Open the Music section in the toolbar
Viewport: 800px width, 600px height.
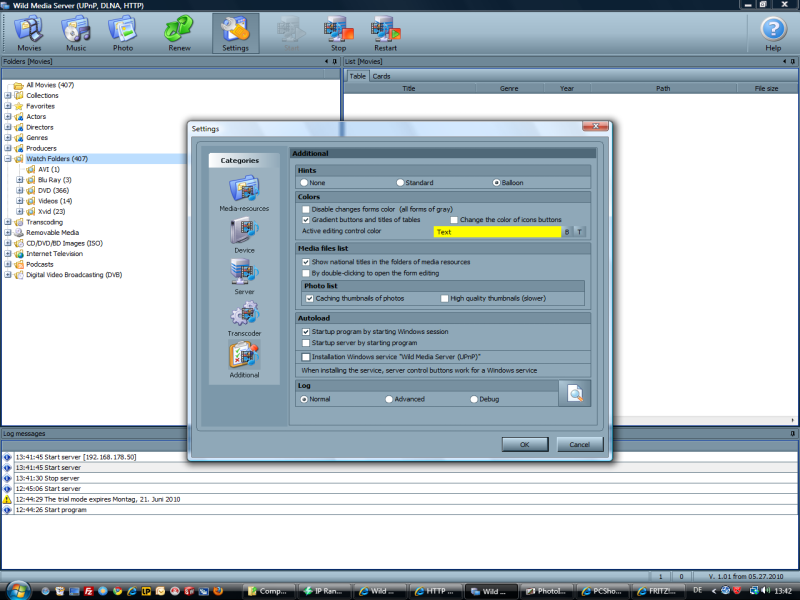pos(76,34)
